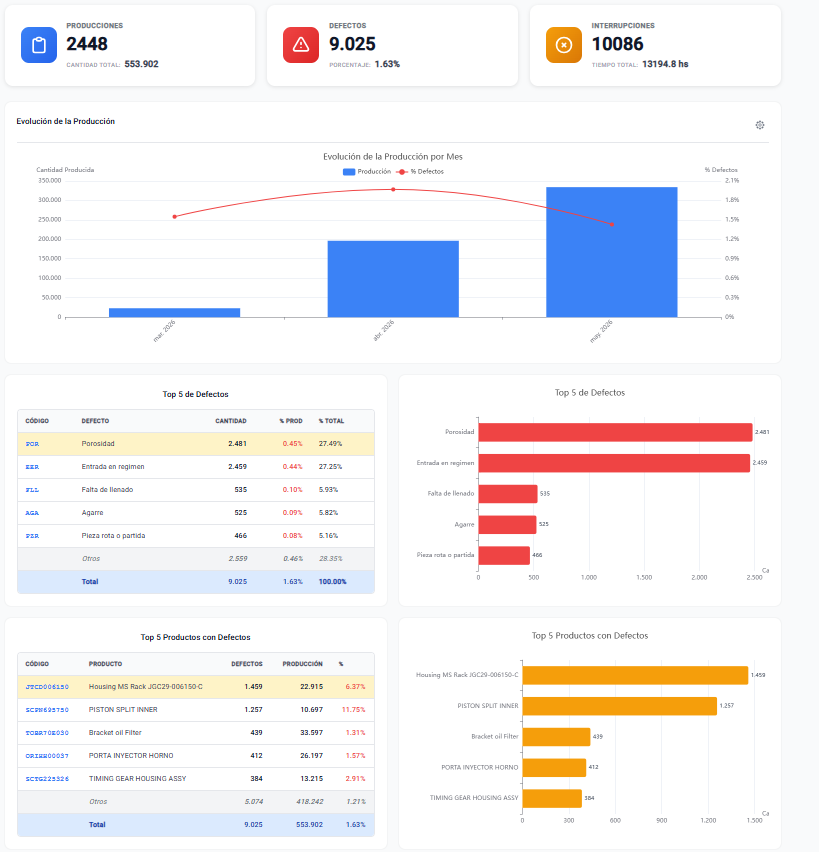Click Porcentaje value 1.63% in Defectos card
Viewport: 819px width, 852px height.
(387, 64)
